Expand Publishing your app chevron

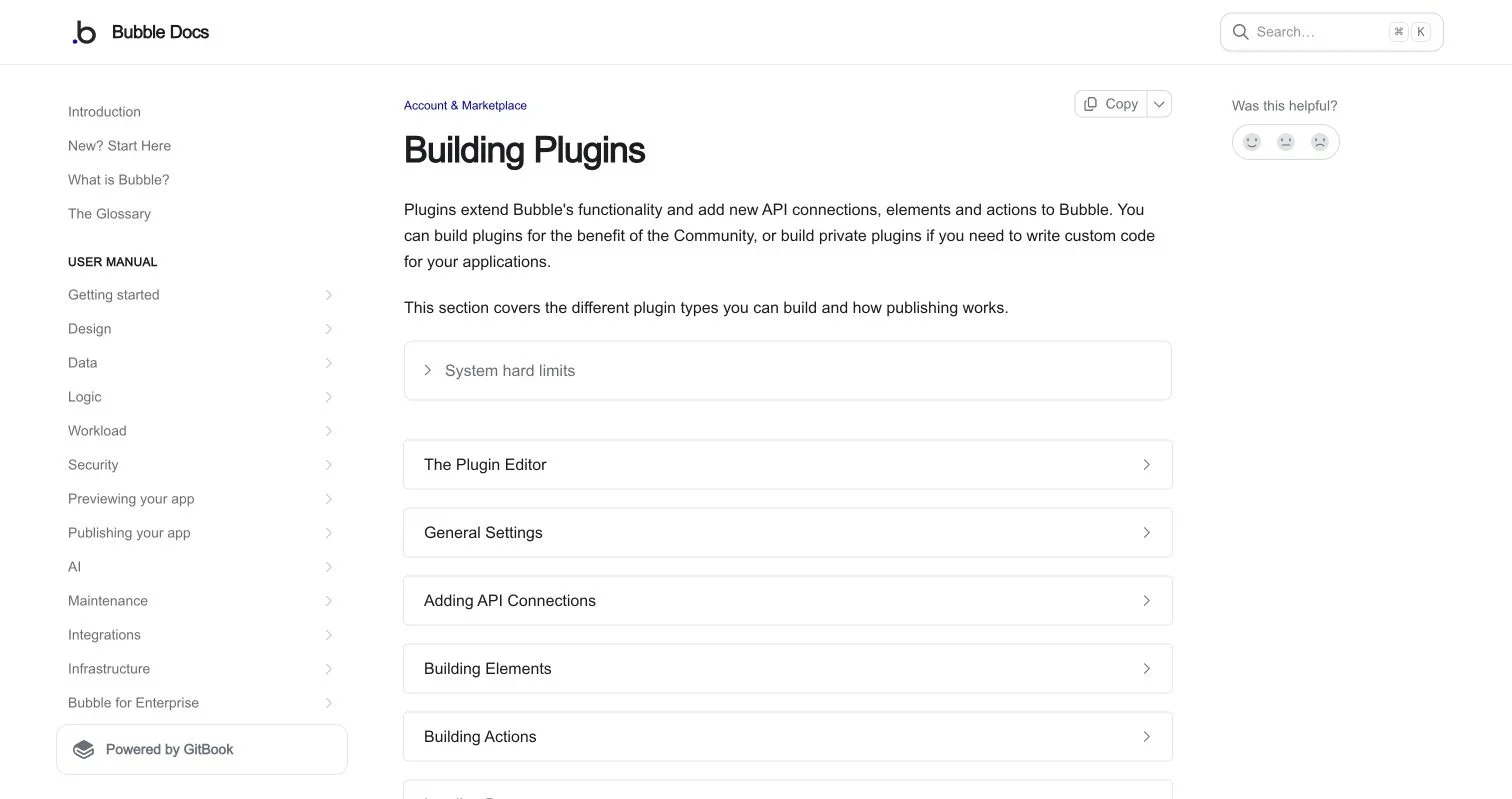coord(329,533)
